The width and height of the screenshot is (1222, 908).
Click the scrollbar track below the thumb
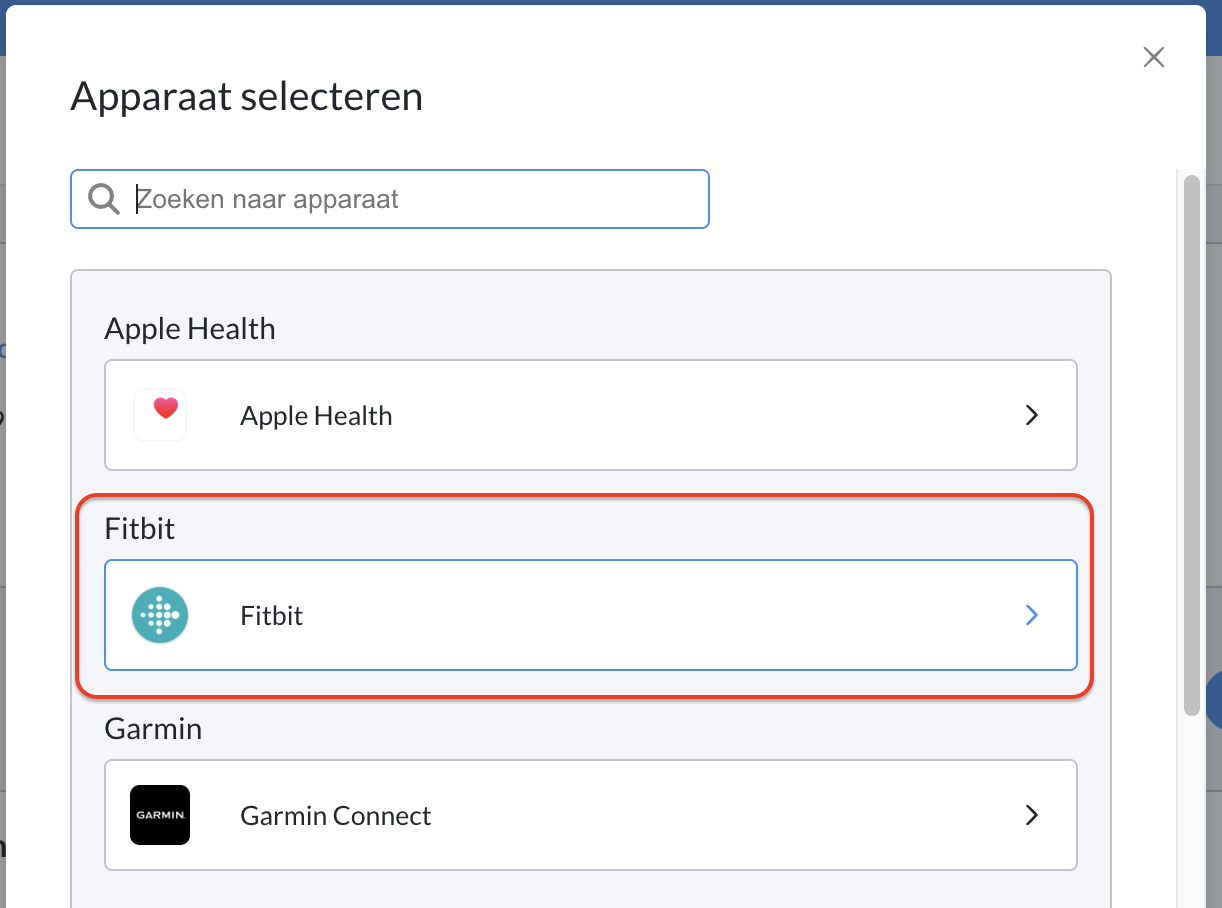(1191, 810)
